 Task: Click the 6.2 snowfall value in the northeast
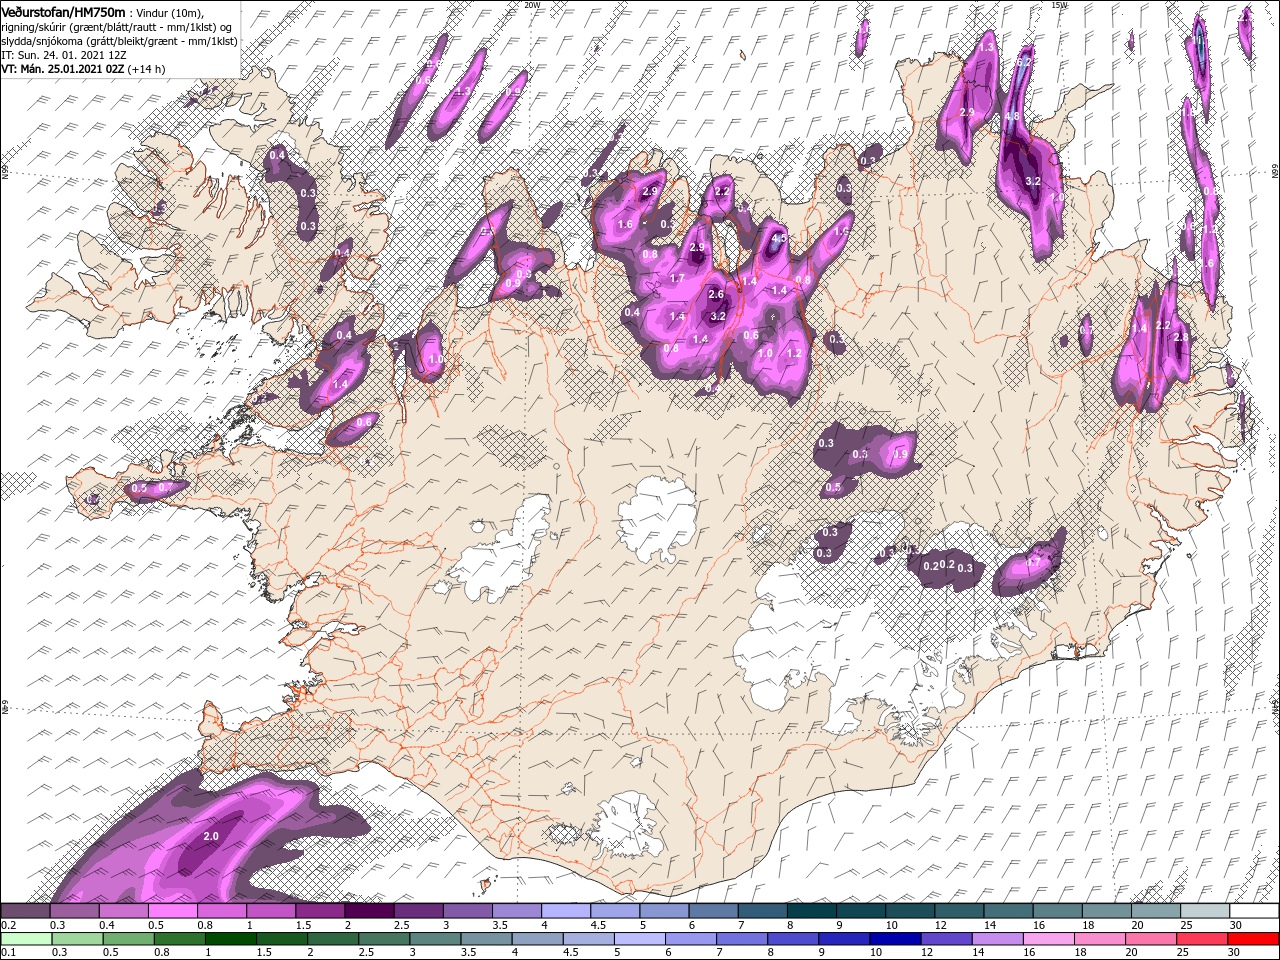pos(1023,62)
